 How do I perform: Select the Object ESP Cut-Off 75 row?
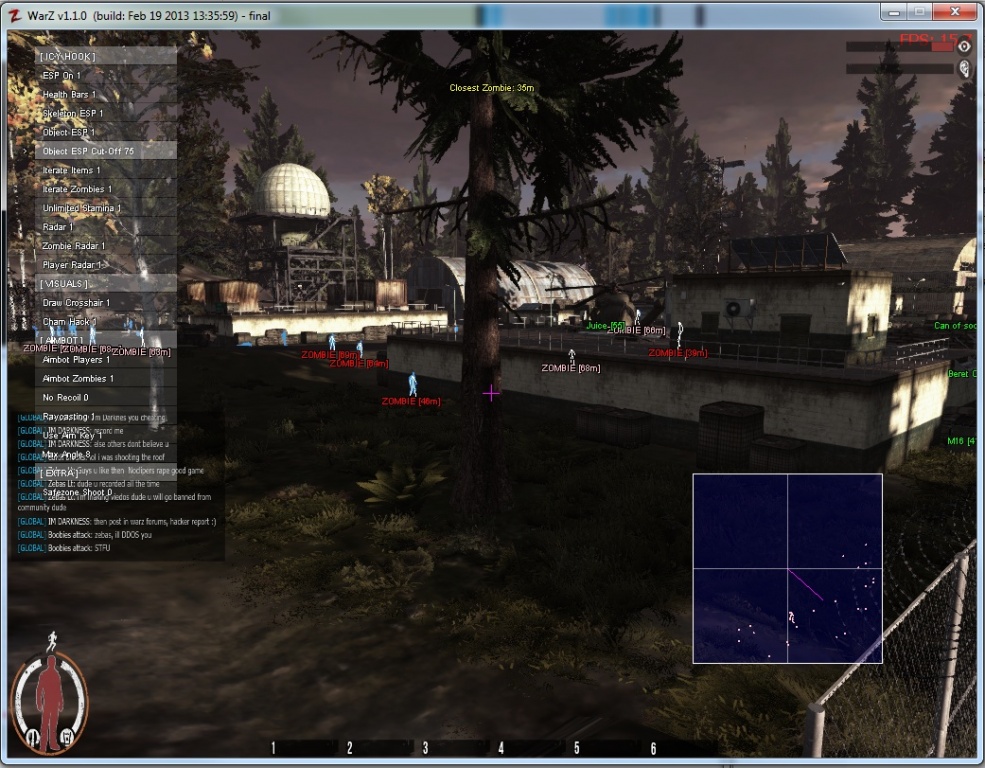click(106, 151)
